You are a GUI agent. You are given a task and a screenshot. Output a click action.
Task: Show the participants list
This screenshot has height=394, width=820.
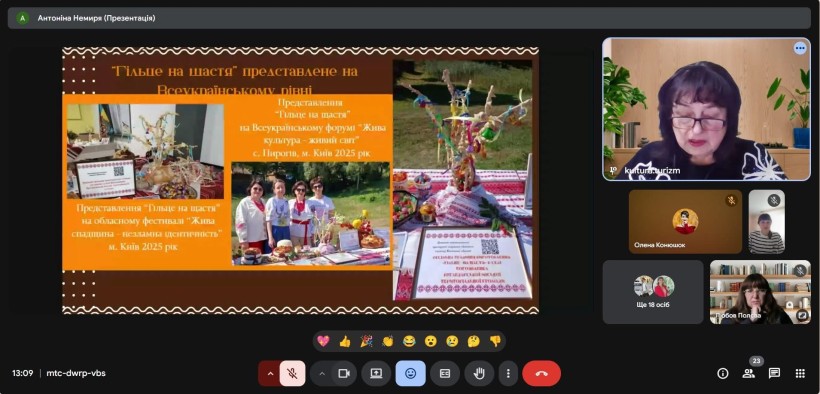748,373
